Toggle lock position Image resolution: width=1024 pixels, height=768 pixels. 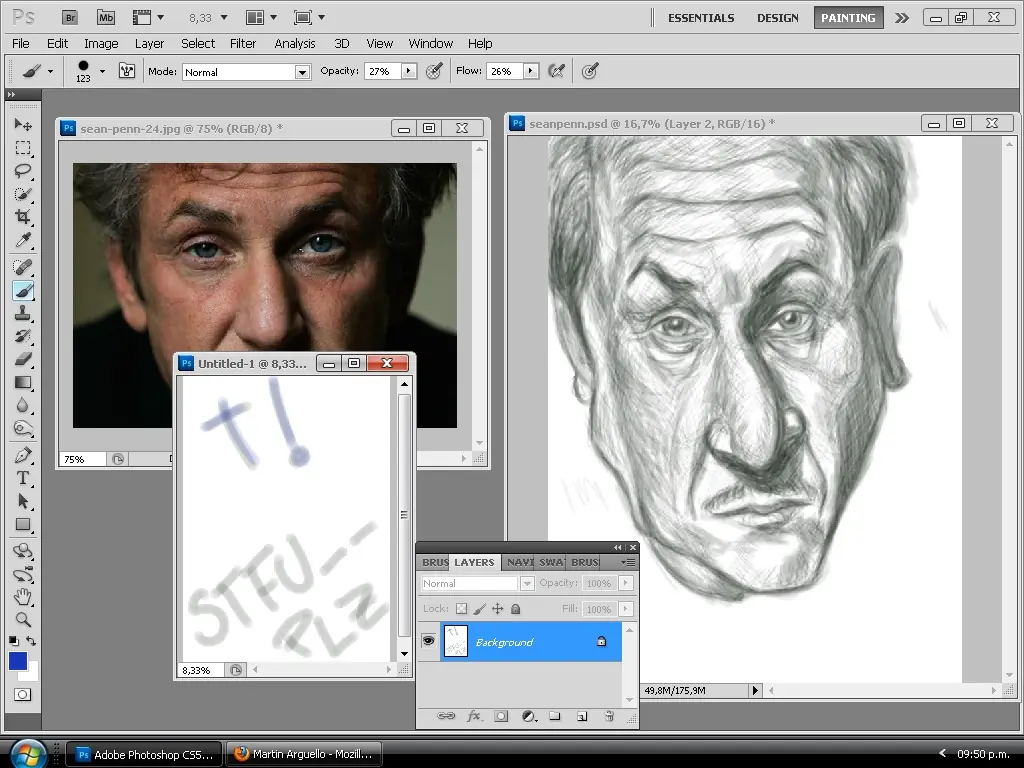click(498, 609)
